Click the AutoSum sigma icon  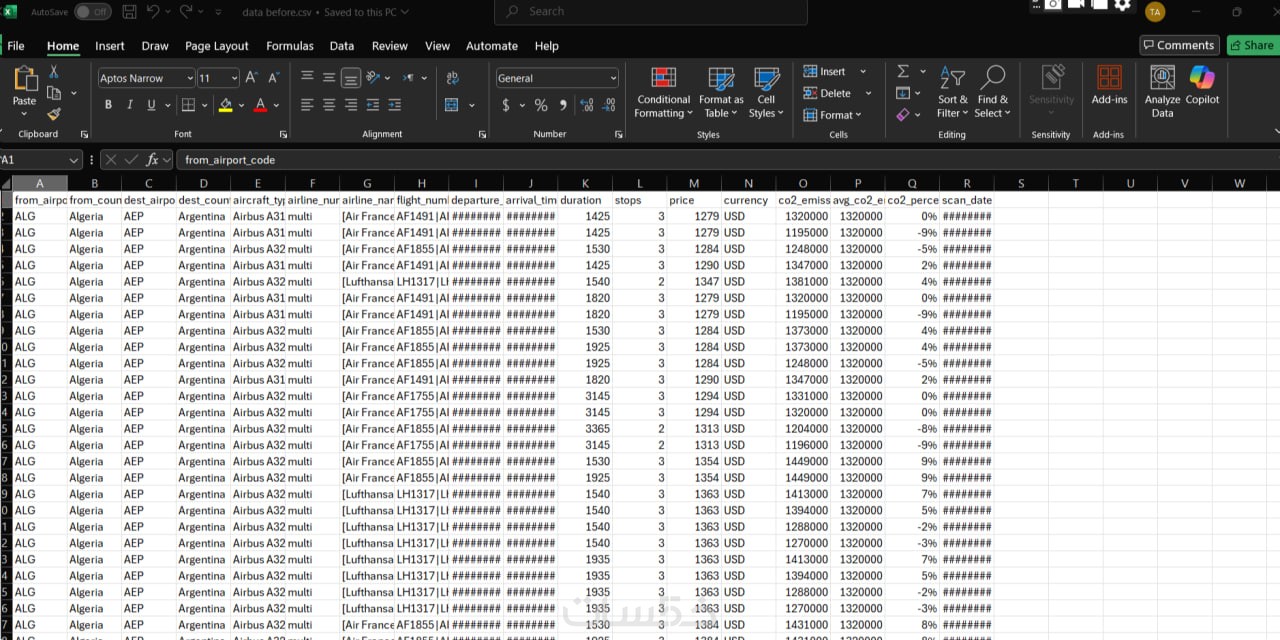pyautogui.click(x=903, y=72)
